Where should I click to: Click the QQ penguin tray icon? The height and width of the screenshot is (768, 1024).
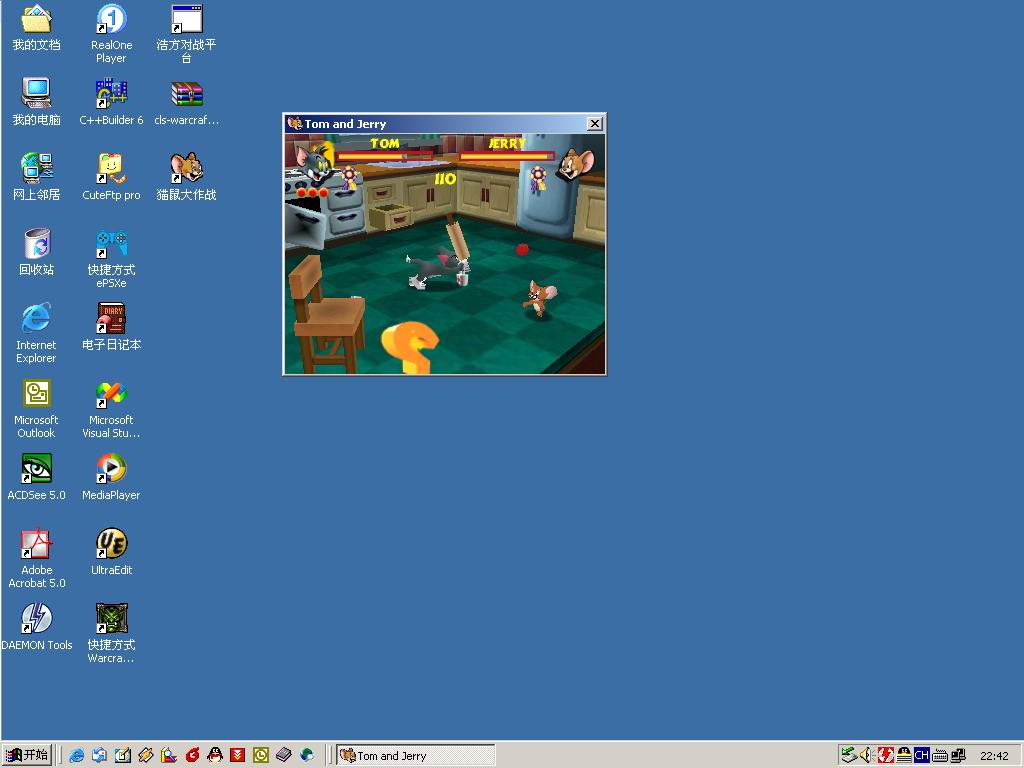point(904,755)
